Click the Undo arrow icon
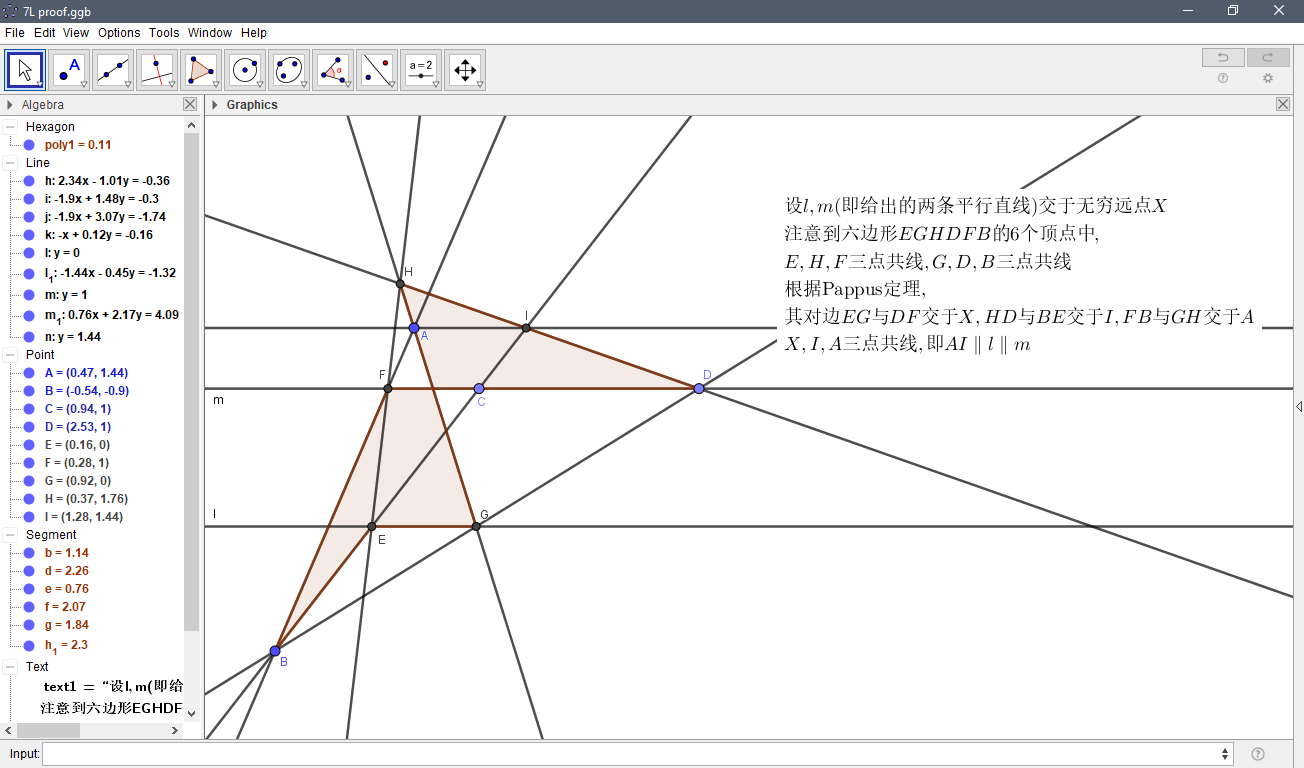1304x768 pixels. 1222,57
